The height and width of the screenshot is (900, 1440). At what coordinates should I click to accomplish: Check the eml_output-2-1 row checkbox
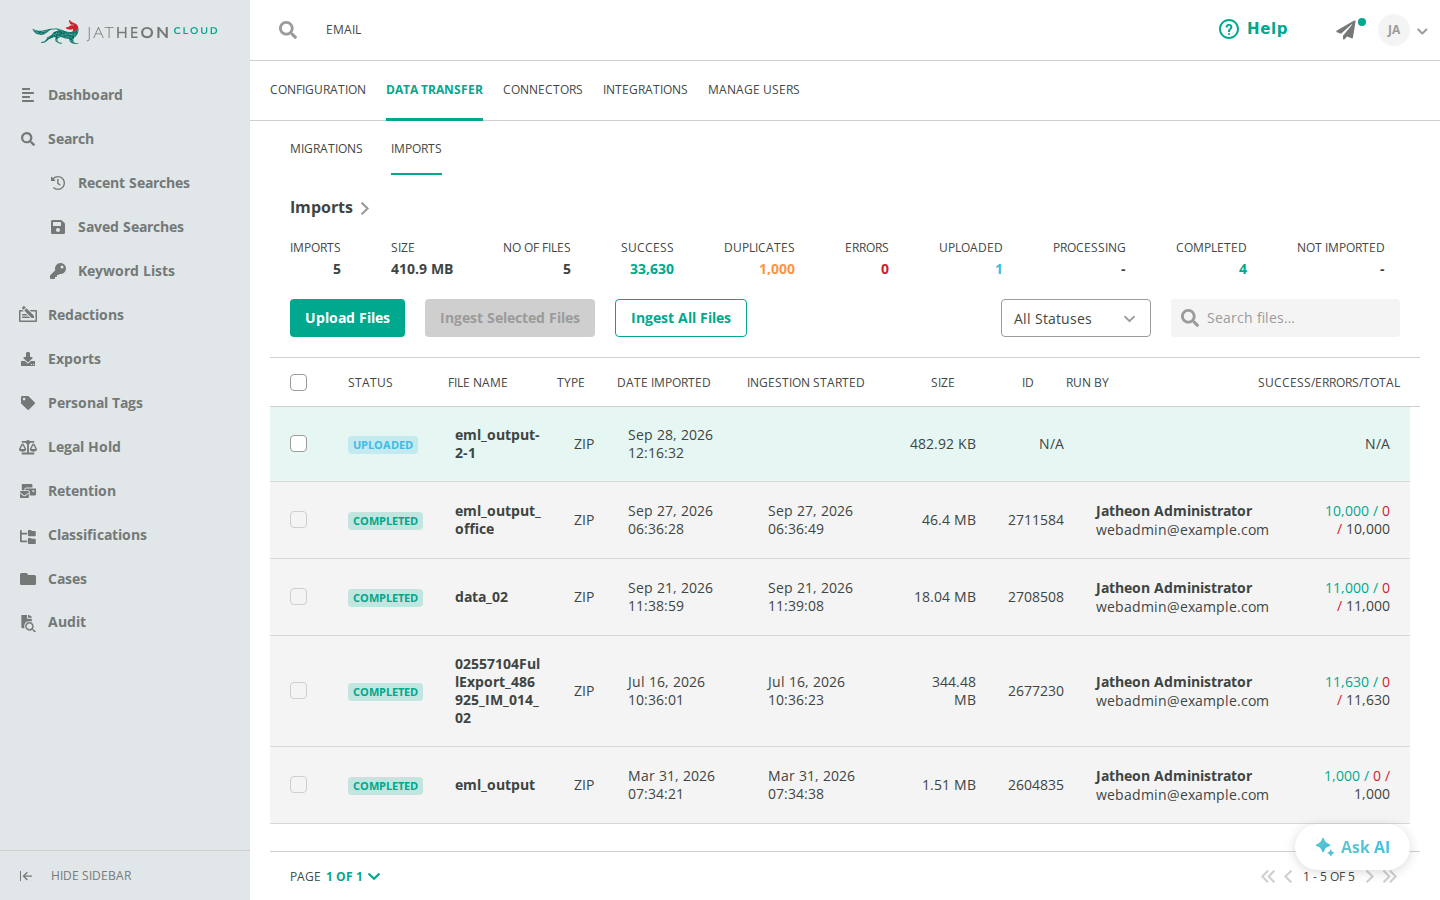pos(298,443)
